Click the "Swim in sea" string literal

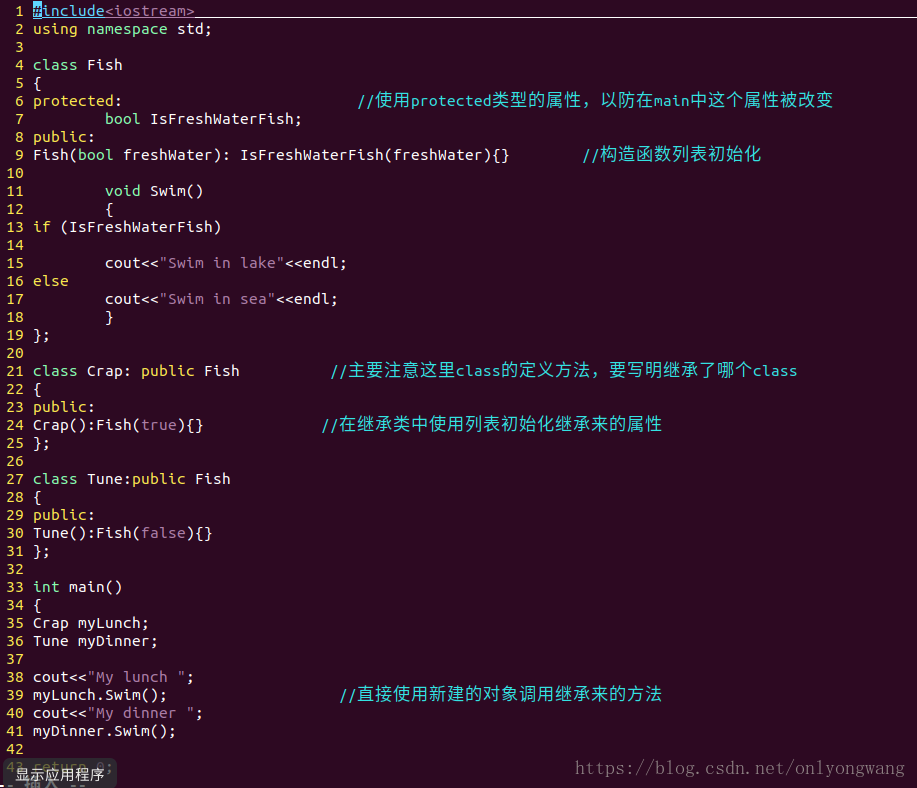218,299
